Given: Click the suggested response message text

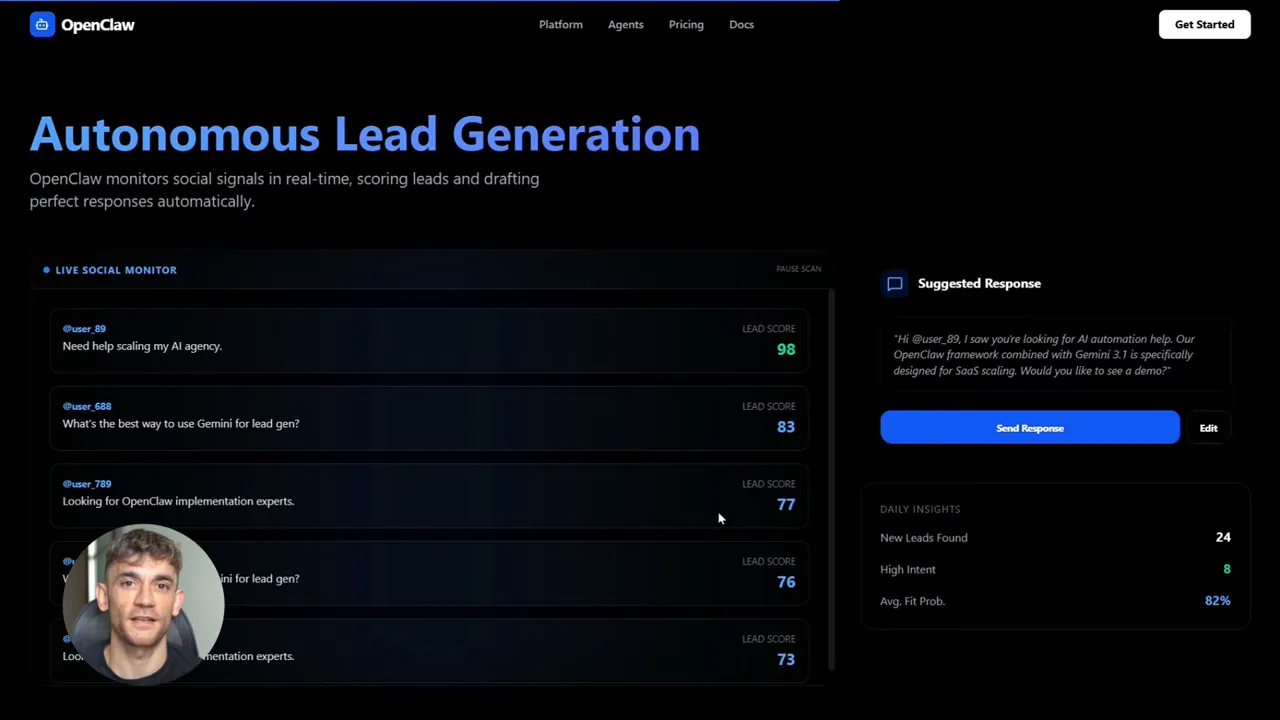Looking at the screenshot, I should coord(1044,355).
